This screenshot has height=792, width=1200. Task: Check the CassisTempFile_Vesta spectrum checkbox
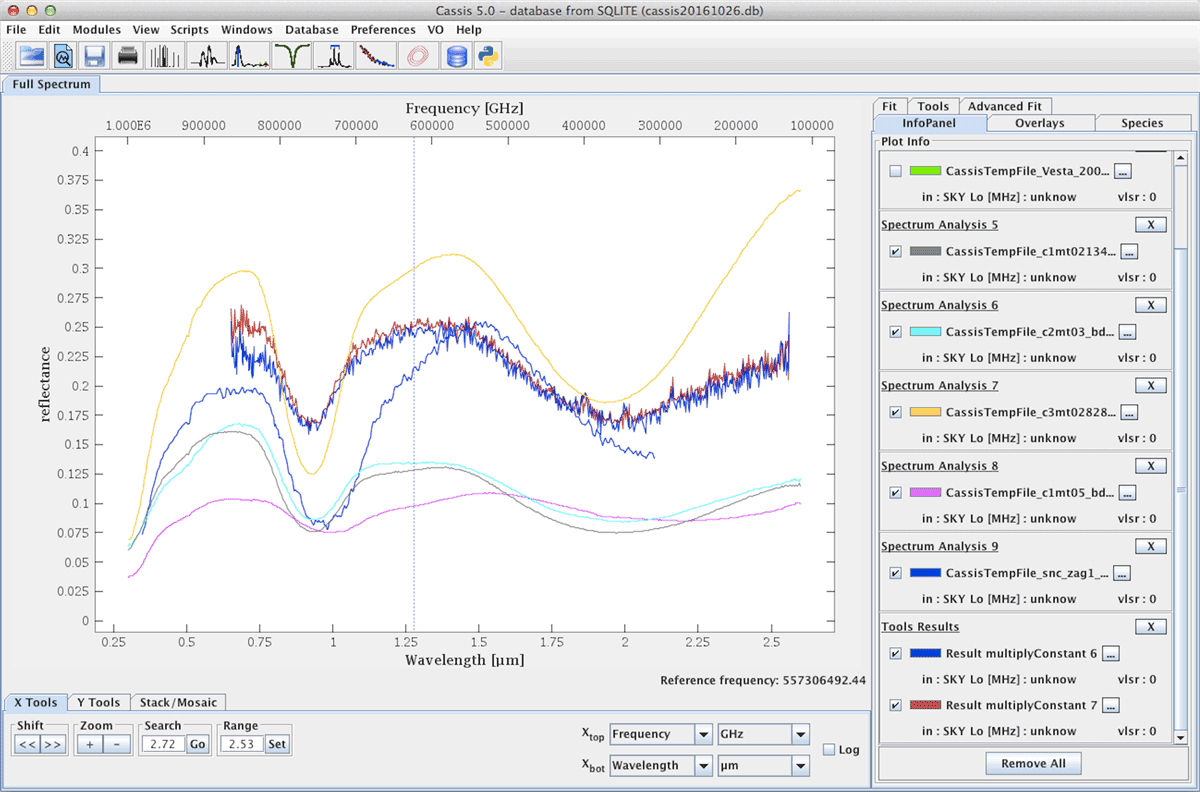coord(895,171)
